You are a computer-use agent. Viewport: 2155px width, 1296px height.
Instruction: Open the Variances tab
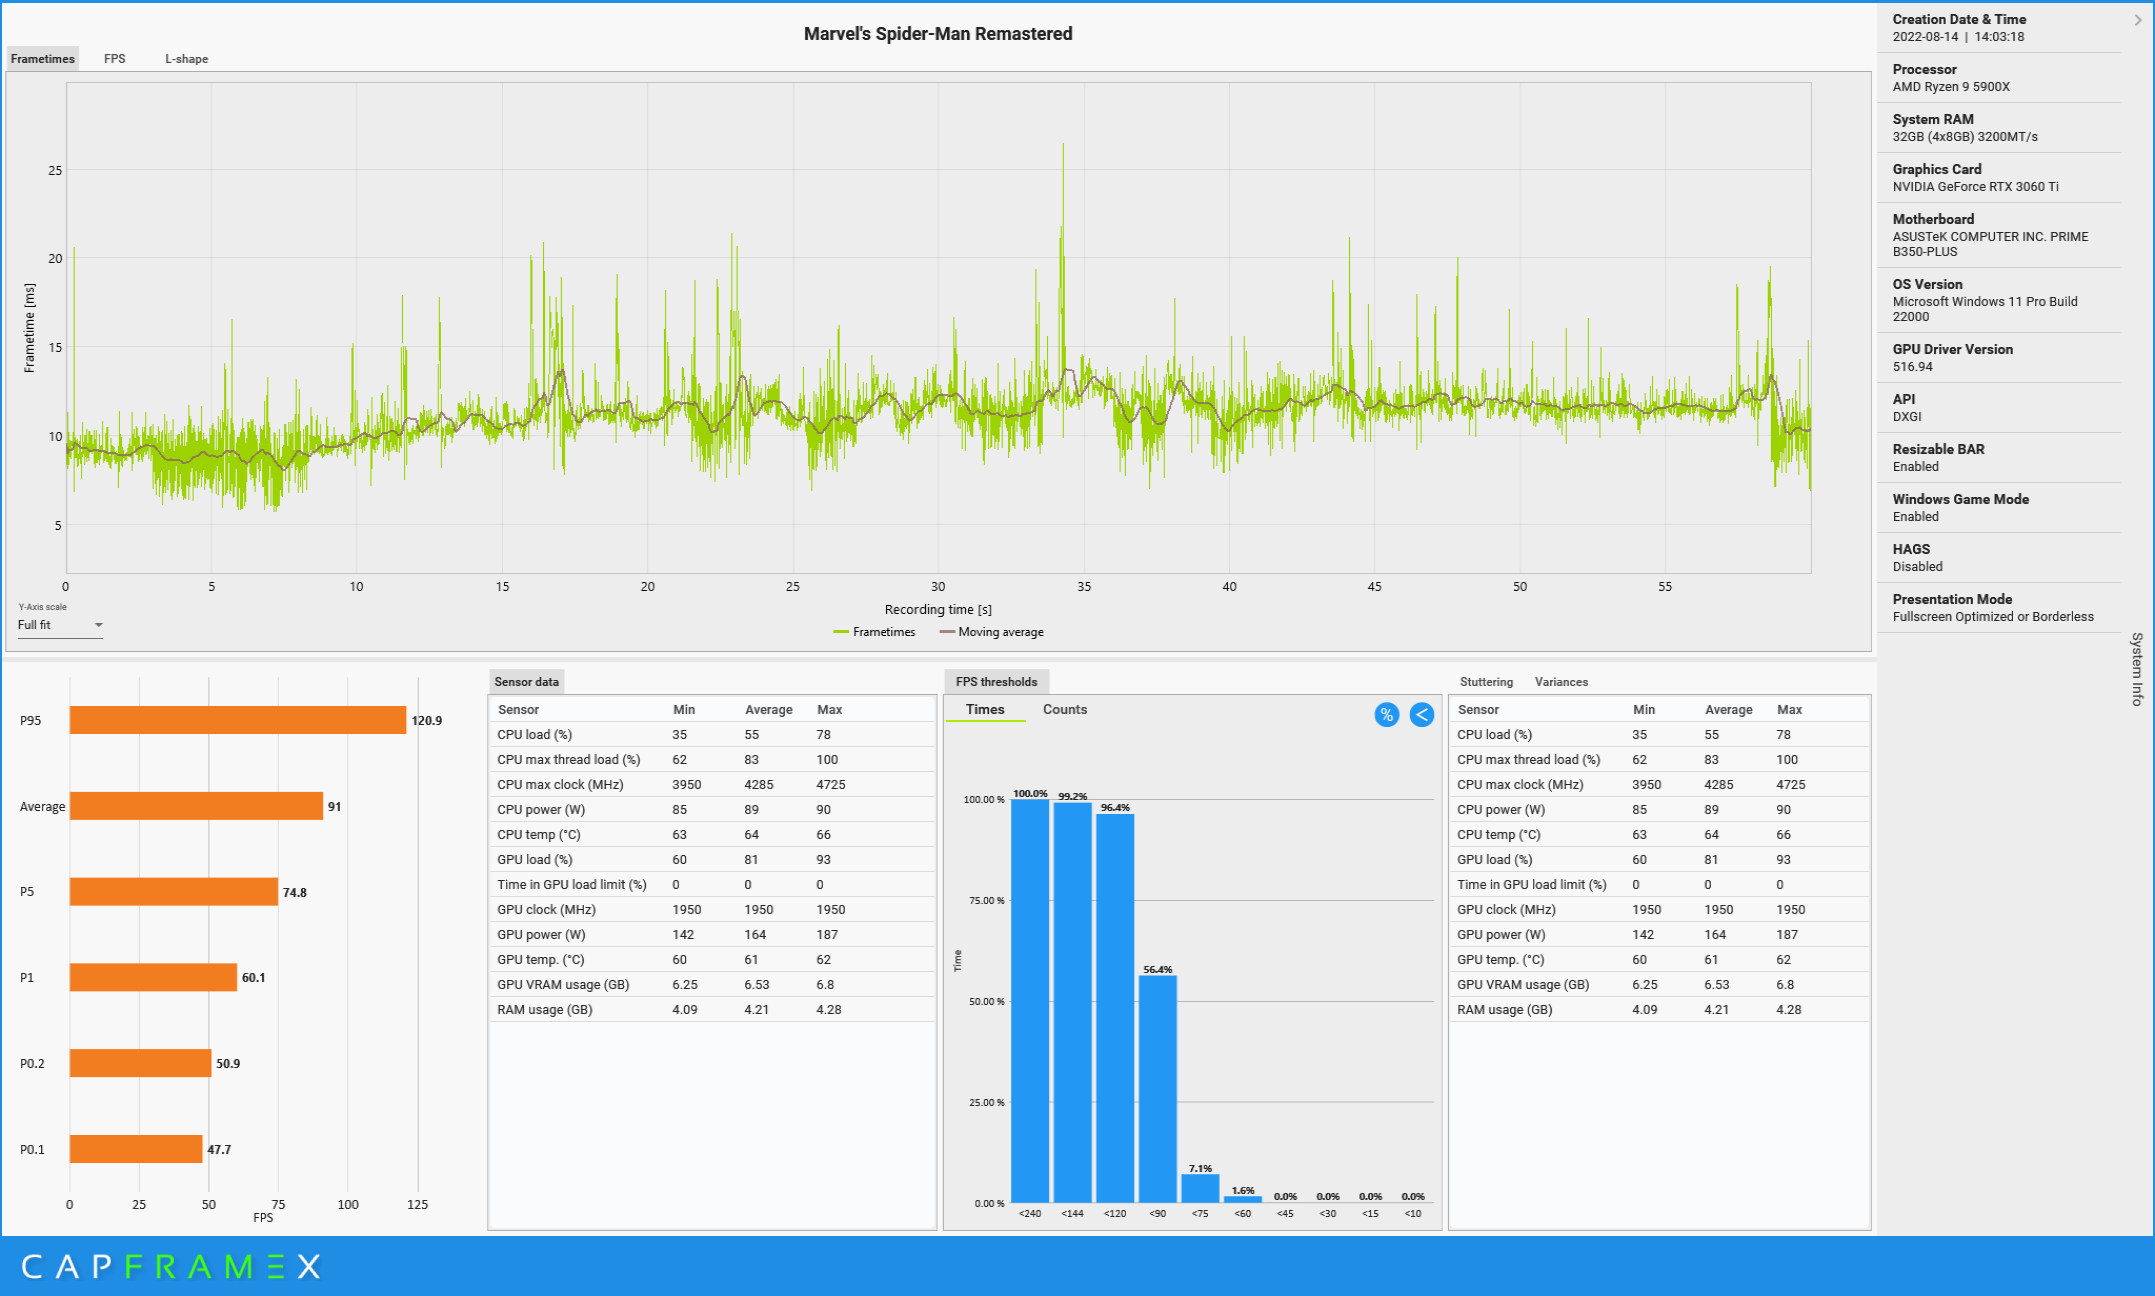pyautogui.click(x=1561, y=682)
